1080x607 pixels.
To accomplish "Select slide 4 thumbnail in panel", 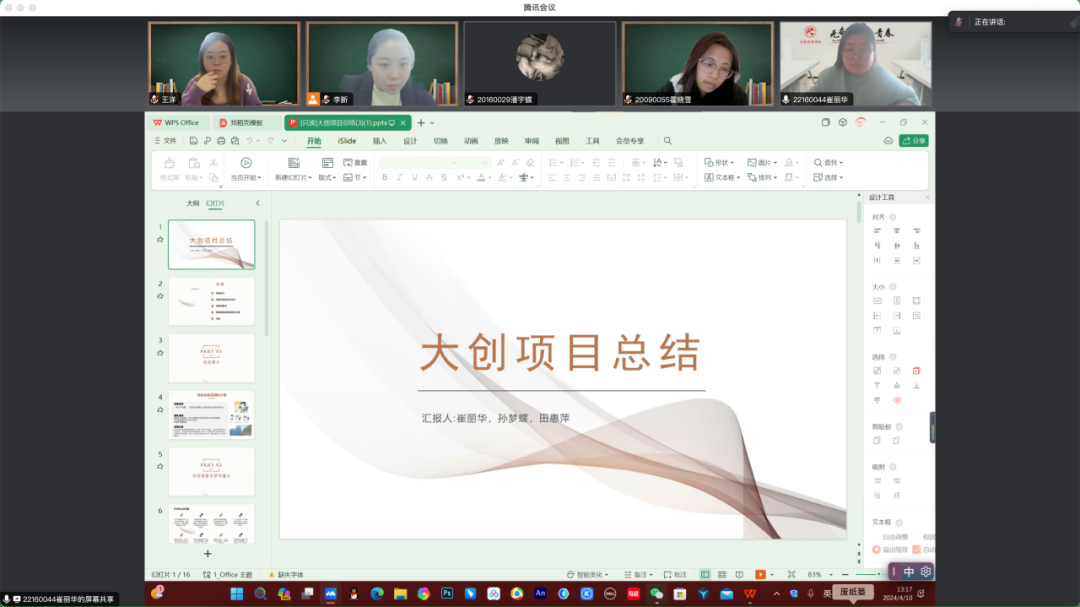I will 211,415.
